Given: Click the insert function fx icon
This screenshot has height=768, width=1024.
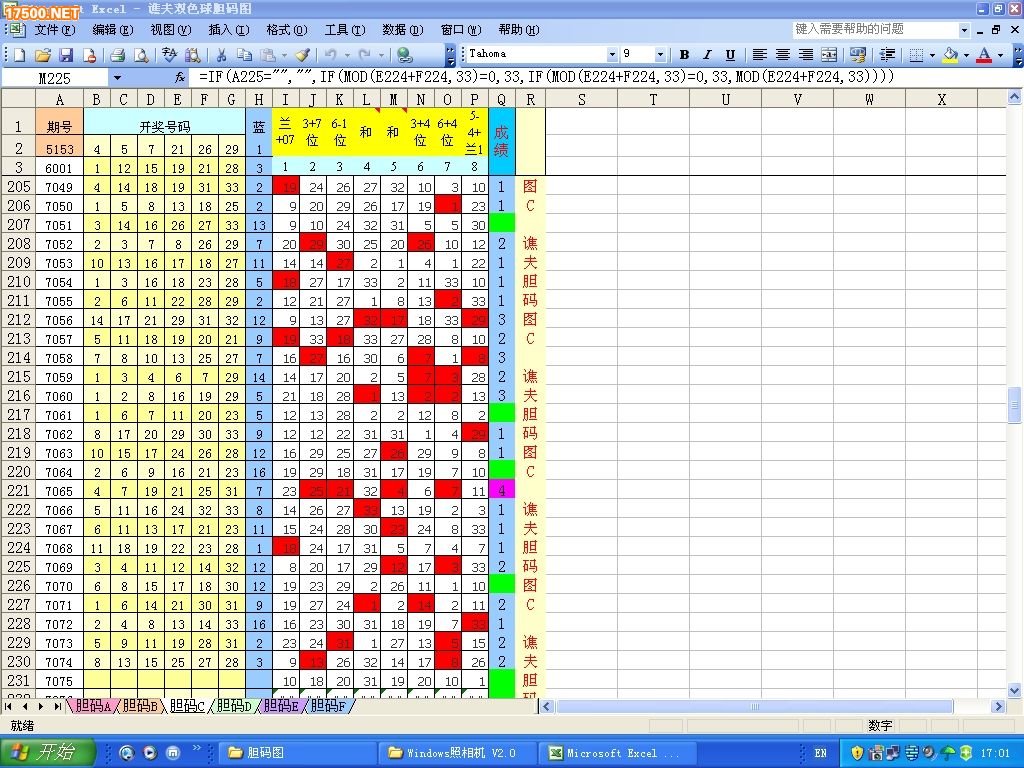Looking at the screenshot, I should point(180,78).
